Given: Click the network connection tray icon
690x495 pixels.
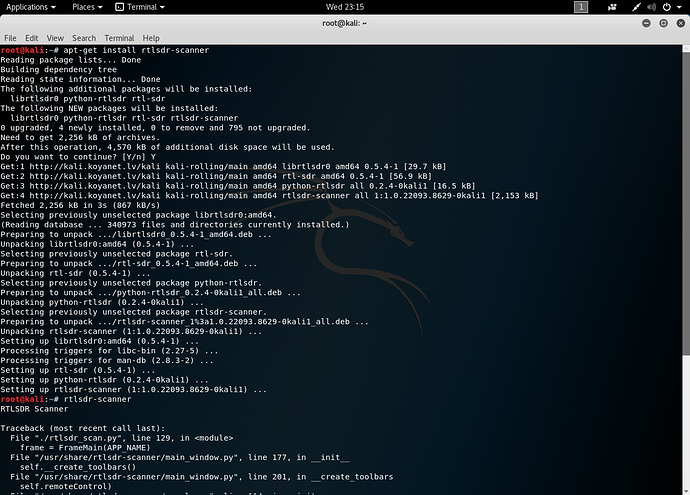Looking at the screenshot, I should coord(636,7).
